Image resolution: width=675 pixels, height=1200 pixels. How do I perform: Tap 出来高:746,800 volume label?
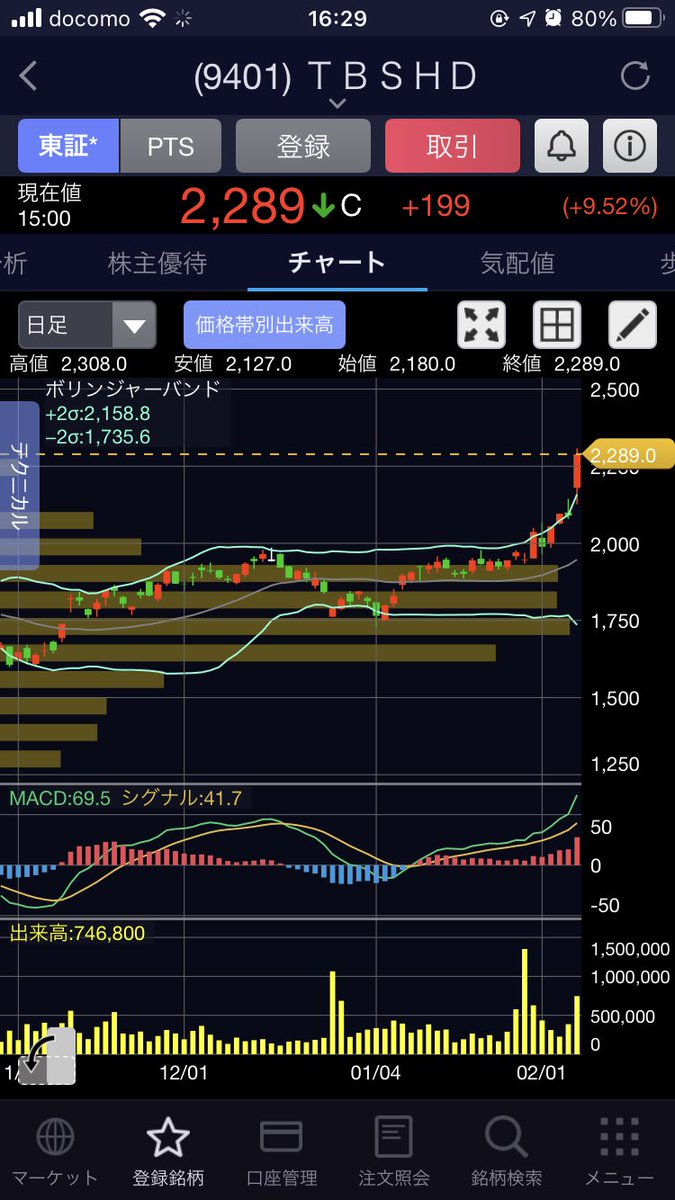click(77, 934)
